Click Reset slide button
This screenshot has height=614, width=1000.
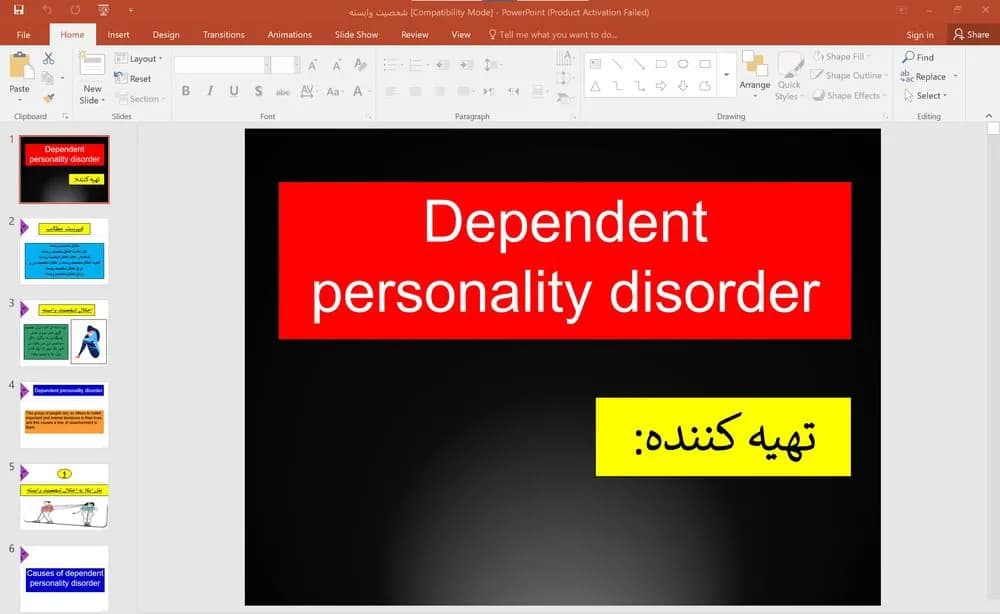click(133, 78)
